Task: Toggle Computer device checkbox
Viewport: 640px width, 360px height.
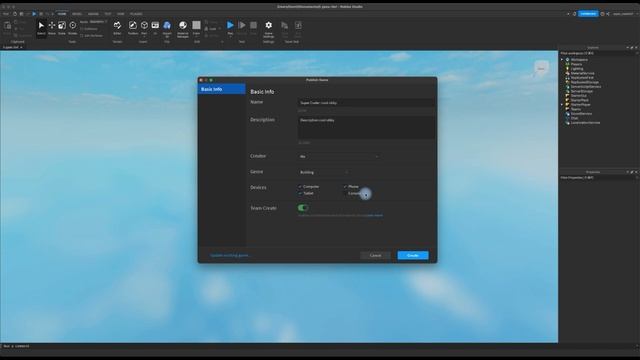Action: [300, 187]
